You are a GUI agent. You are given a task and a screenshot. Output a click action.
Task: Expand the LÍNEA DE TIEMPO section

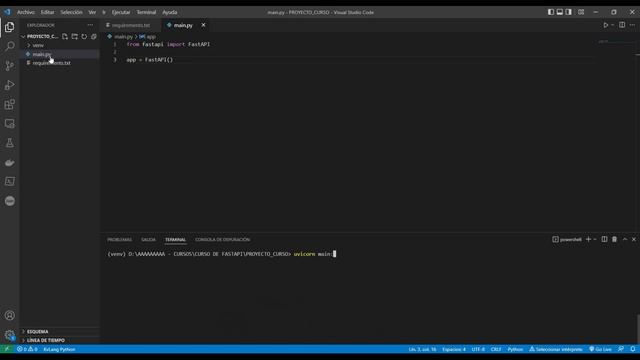46,340
